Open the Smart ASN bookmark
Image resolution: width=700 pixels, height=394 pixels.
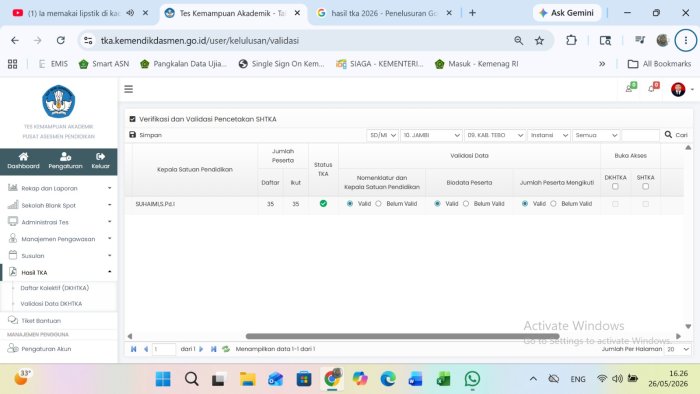104,64
